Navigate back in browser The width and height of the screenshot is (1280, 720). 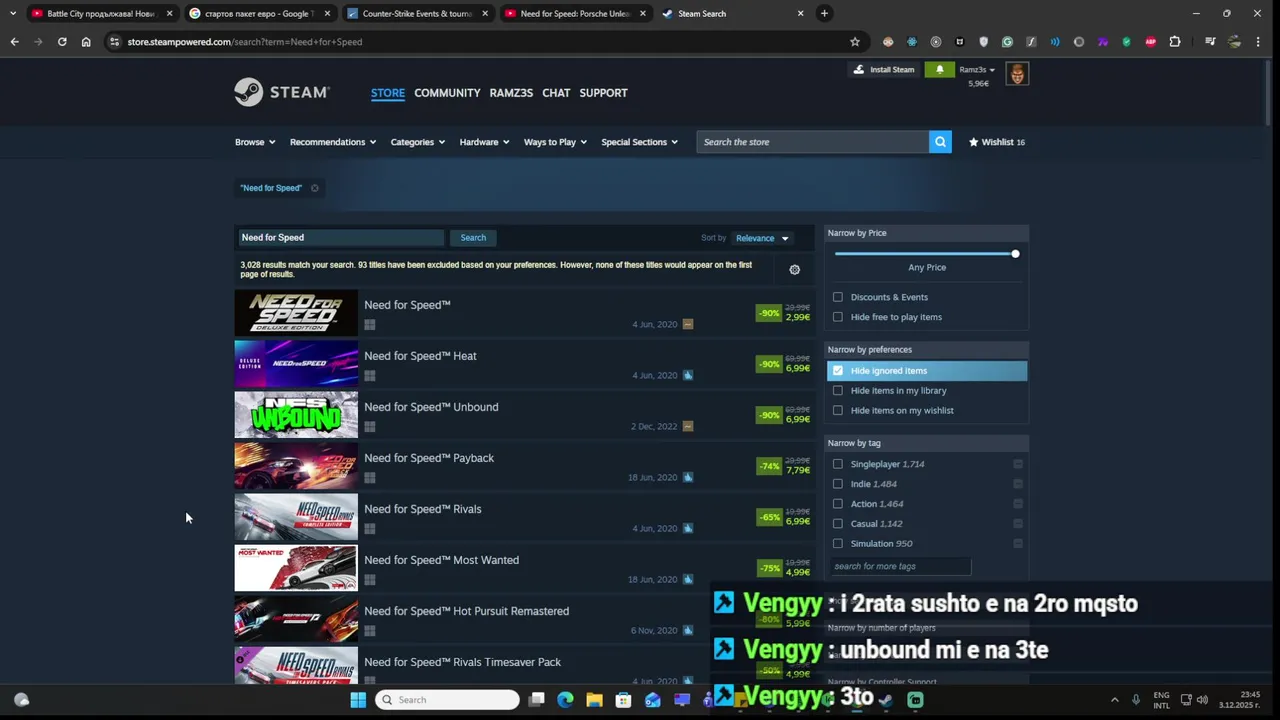point(14,42)
